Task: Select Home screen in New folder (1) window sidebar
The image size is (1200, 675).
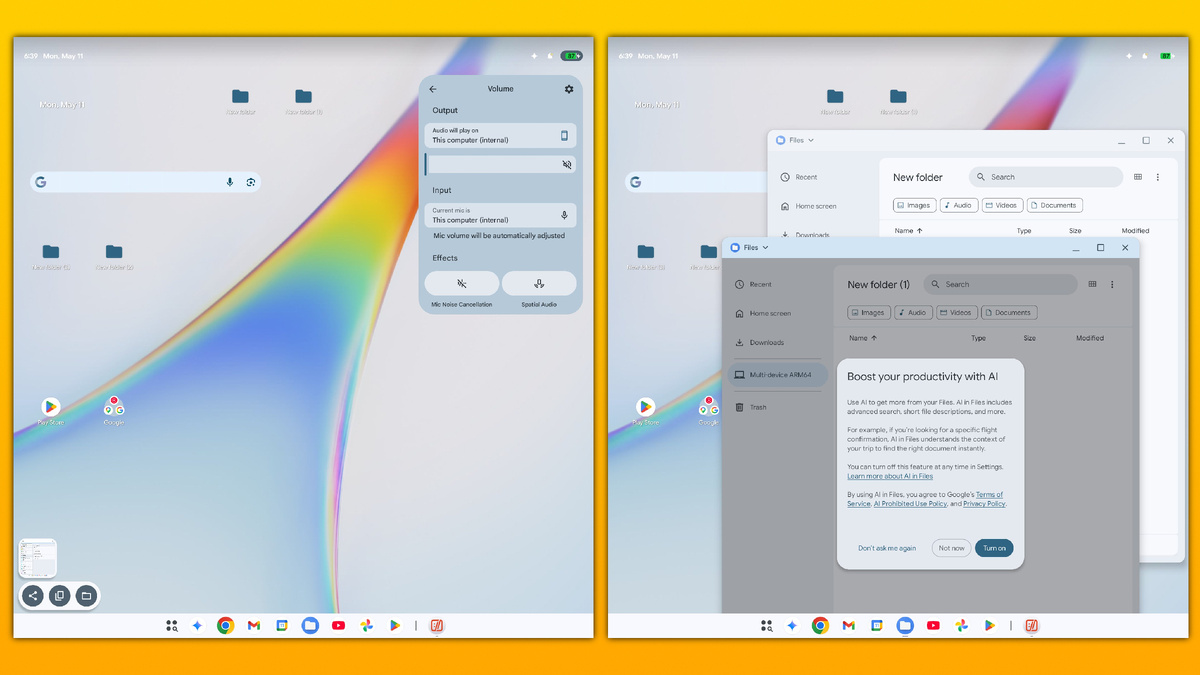Action: [763, 313]
